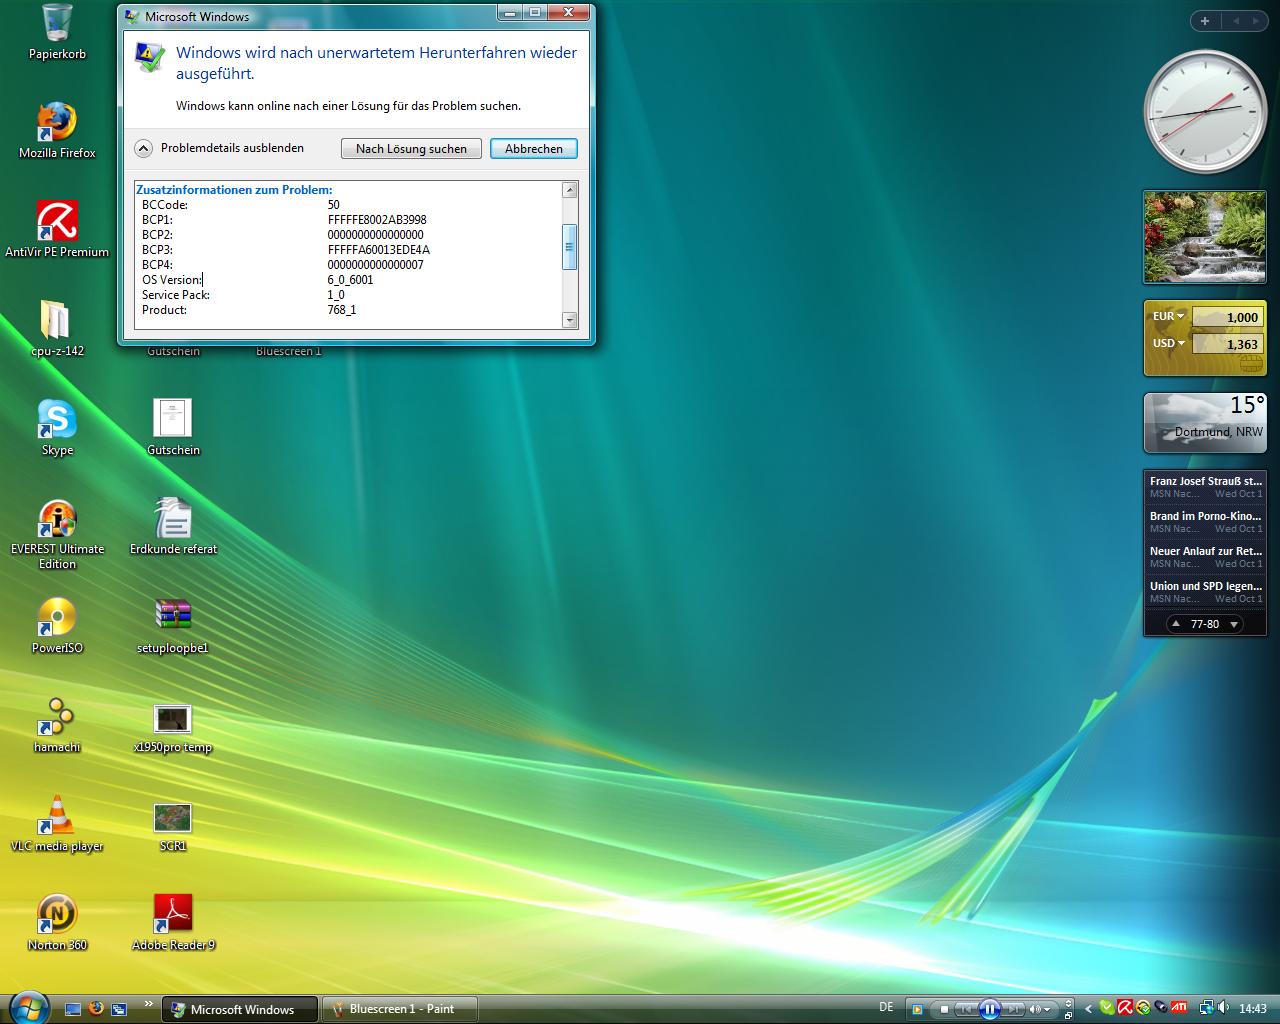This screenshot has height=1024, width=1280.
Task: Select EVEREST Ultimate Edition shortcut
Action: tap(57, 534)
